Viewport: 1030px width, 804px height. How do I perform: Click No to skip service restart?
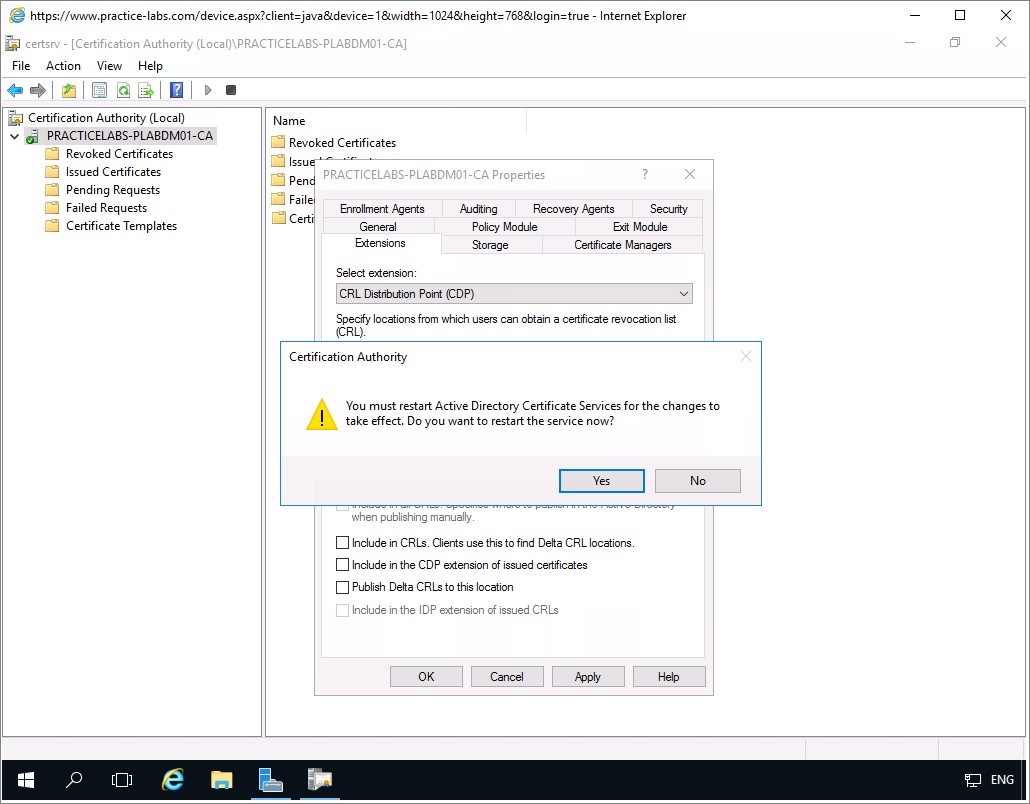pos(698,481)
